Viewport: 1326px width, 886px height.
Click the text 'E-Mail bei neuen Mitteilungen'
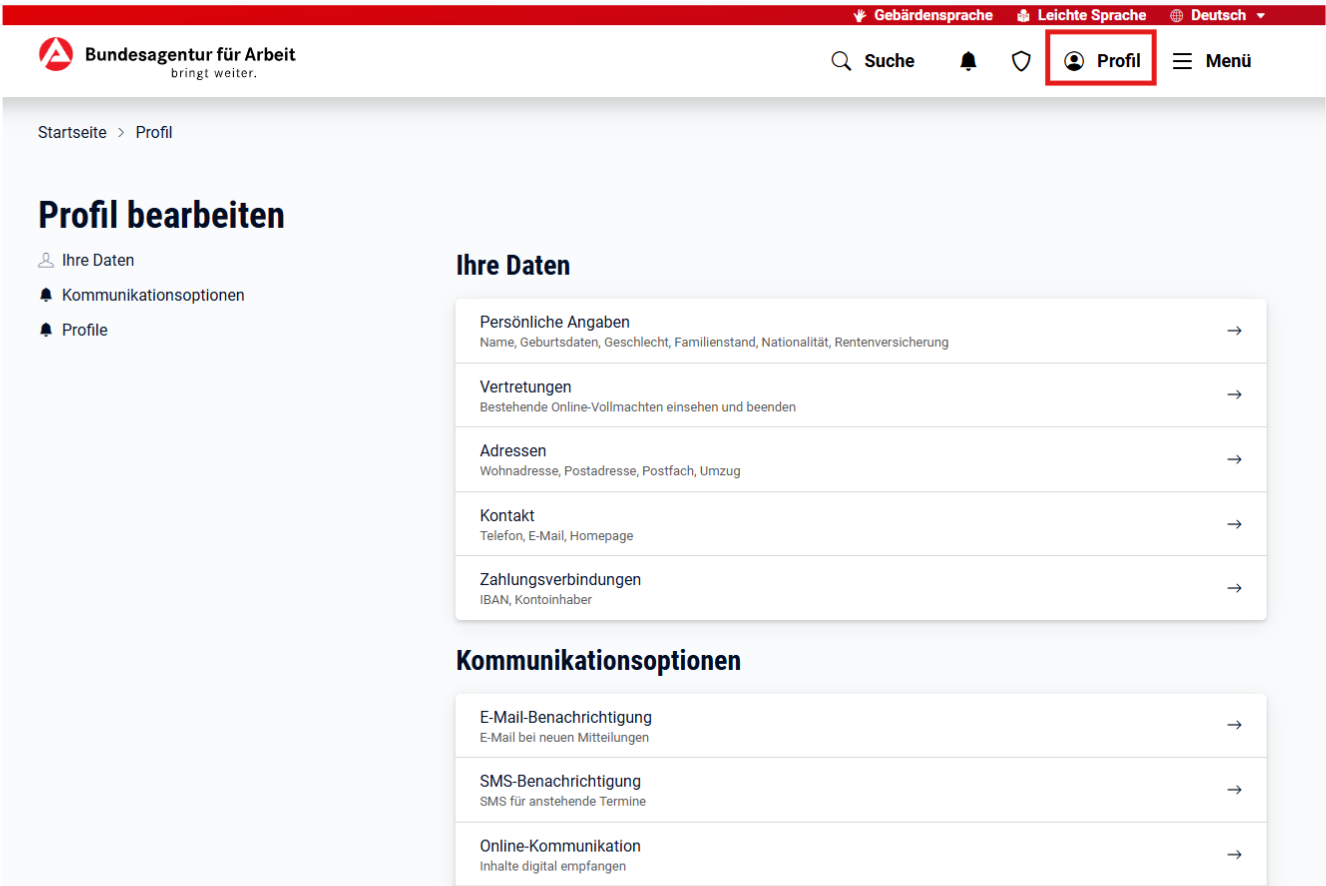pos(564,738)
